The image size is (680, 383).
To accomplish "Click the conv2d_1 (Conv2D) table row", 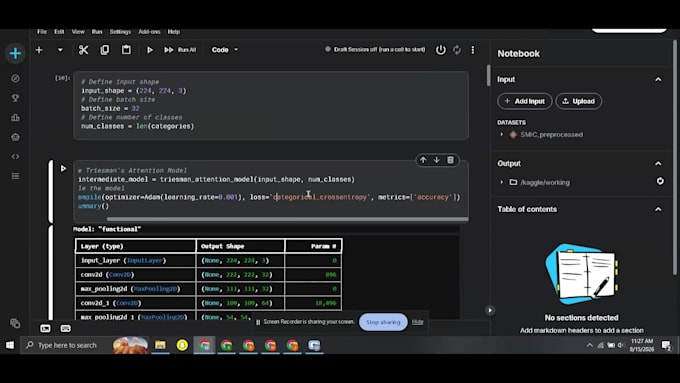I will coord(209,303).
